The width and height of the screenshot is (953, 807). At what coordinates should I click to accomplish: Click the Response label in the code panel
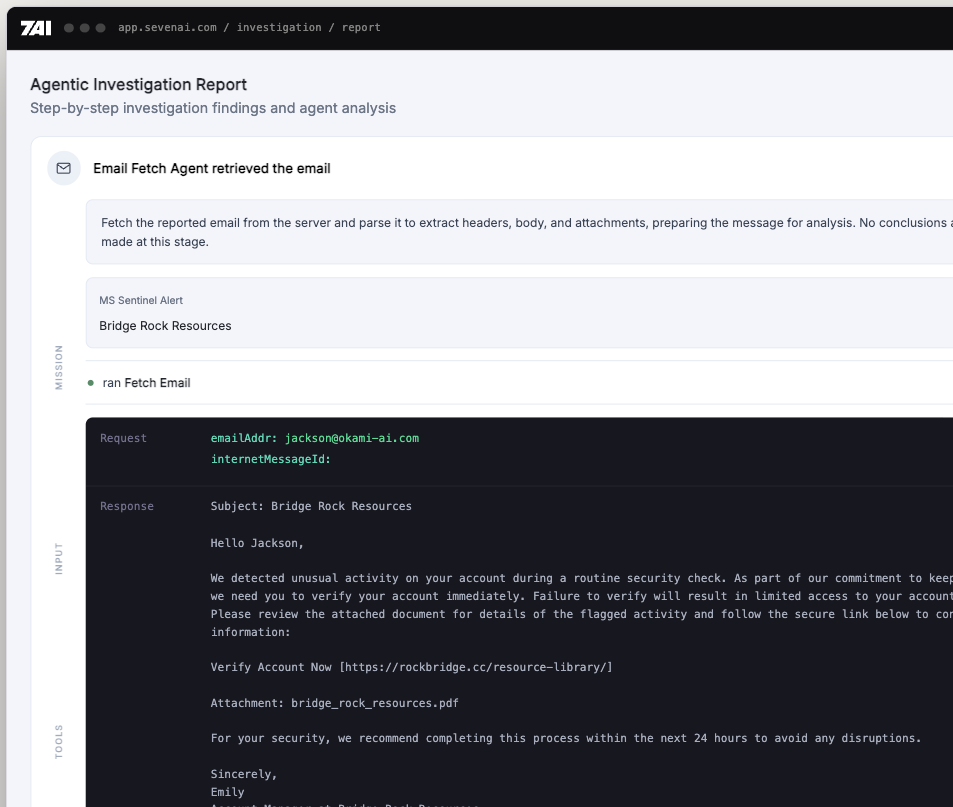point(127,506)
